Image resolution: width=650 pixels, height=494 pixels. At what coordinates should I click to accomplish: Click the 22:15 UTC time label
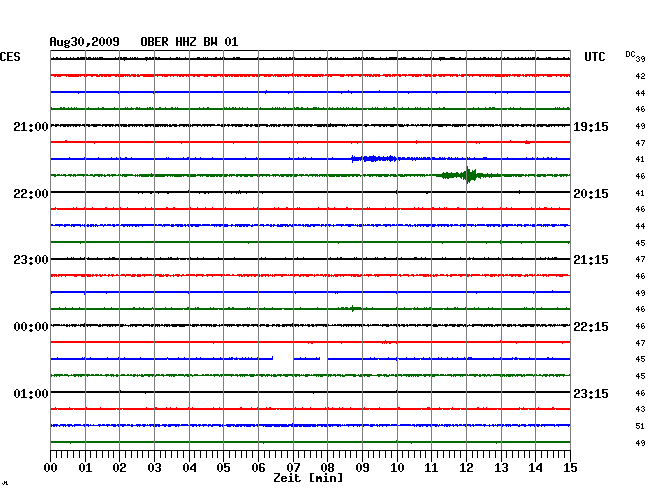pos(591,327)
